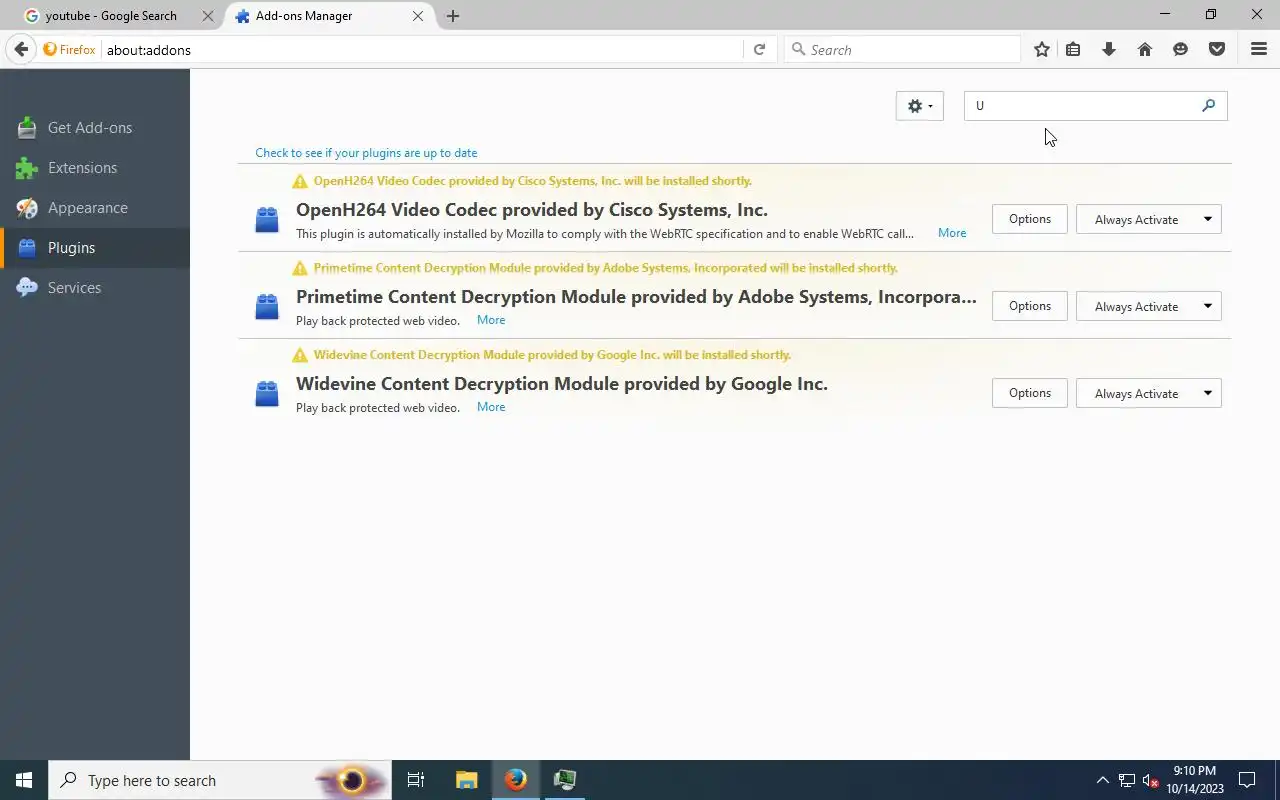Go back with the browser back arrow

21,49
